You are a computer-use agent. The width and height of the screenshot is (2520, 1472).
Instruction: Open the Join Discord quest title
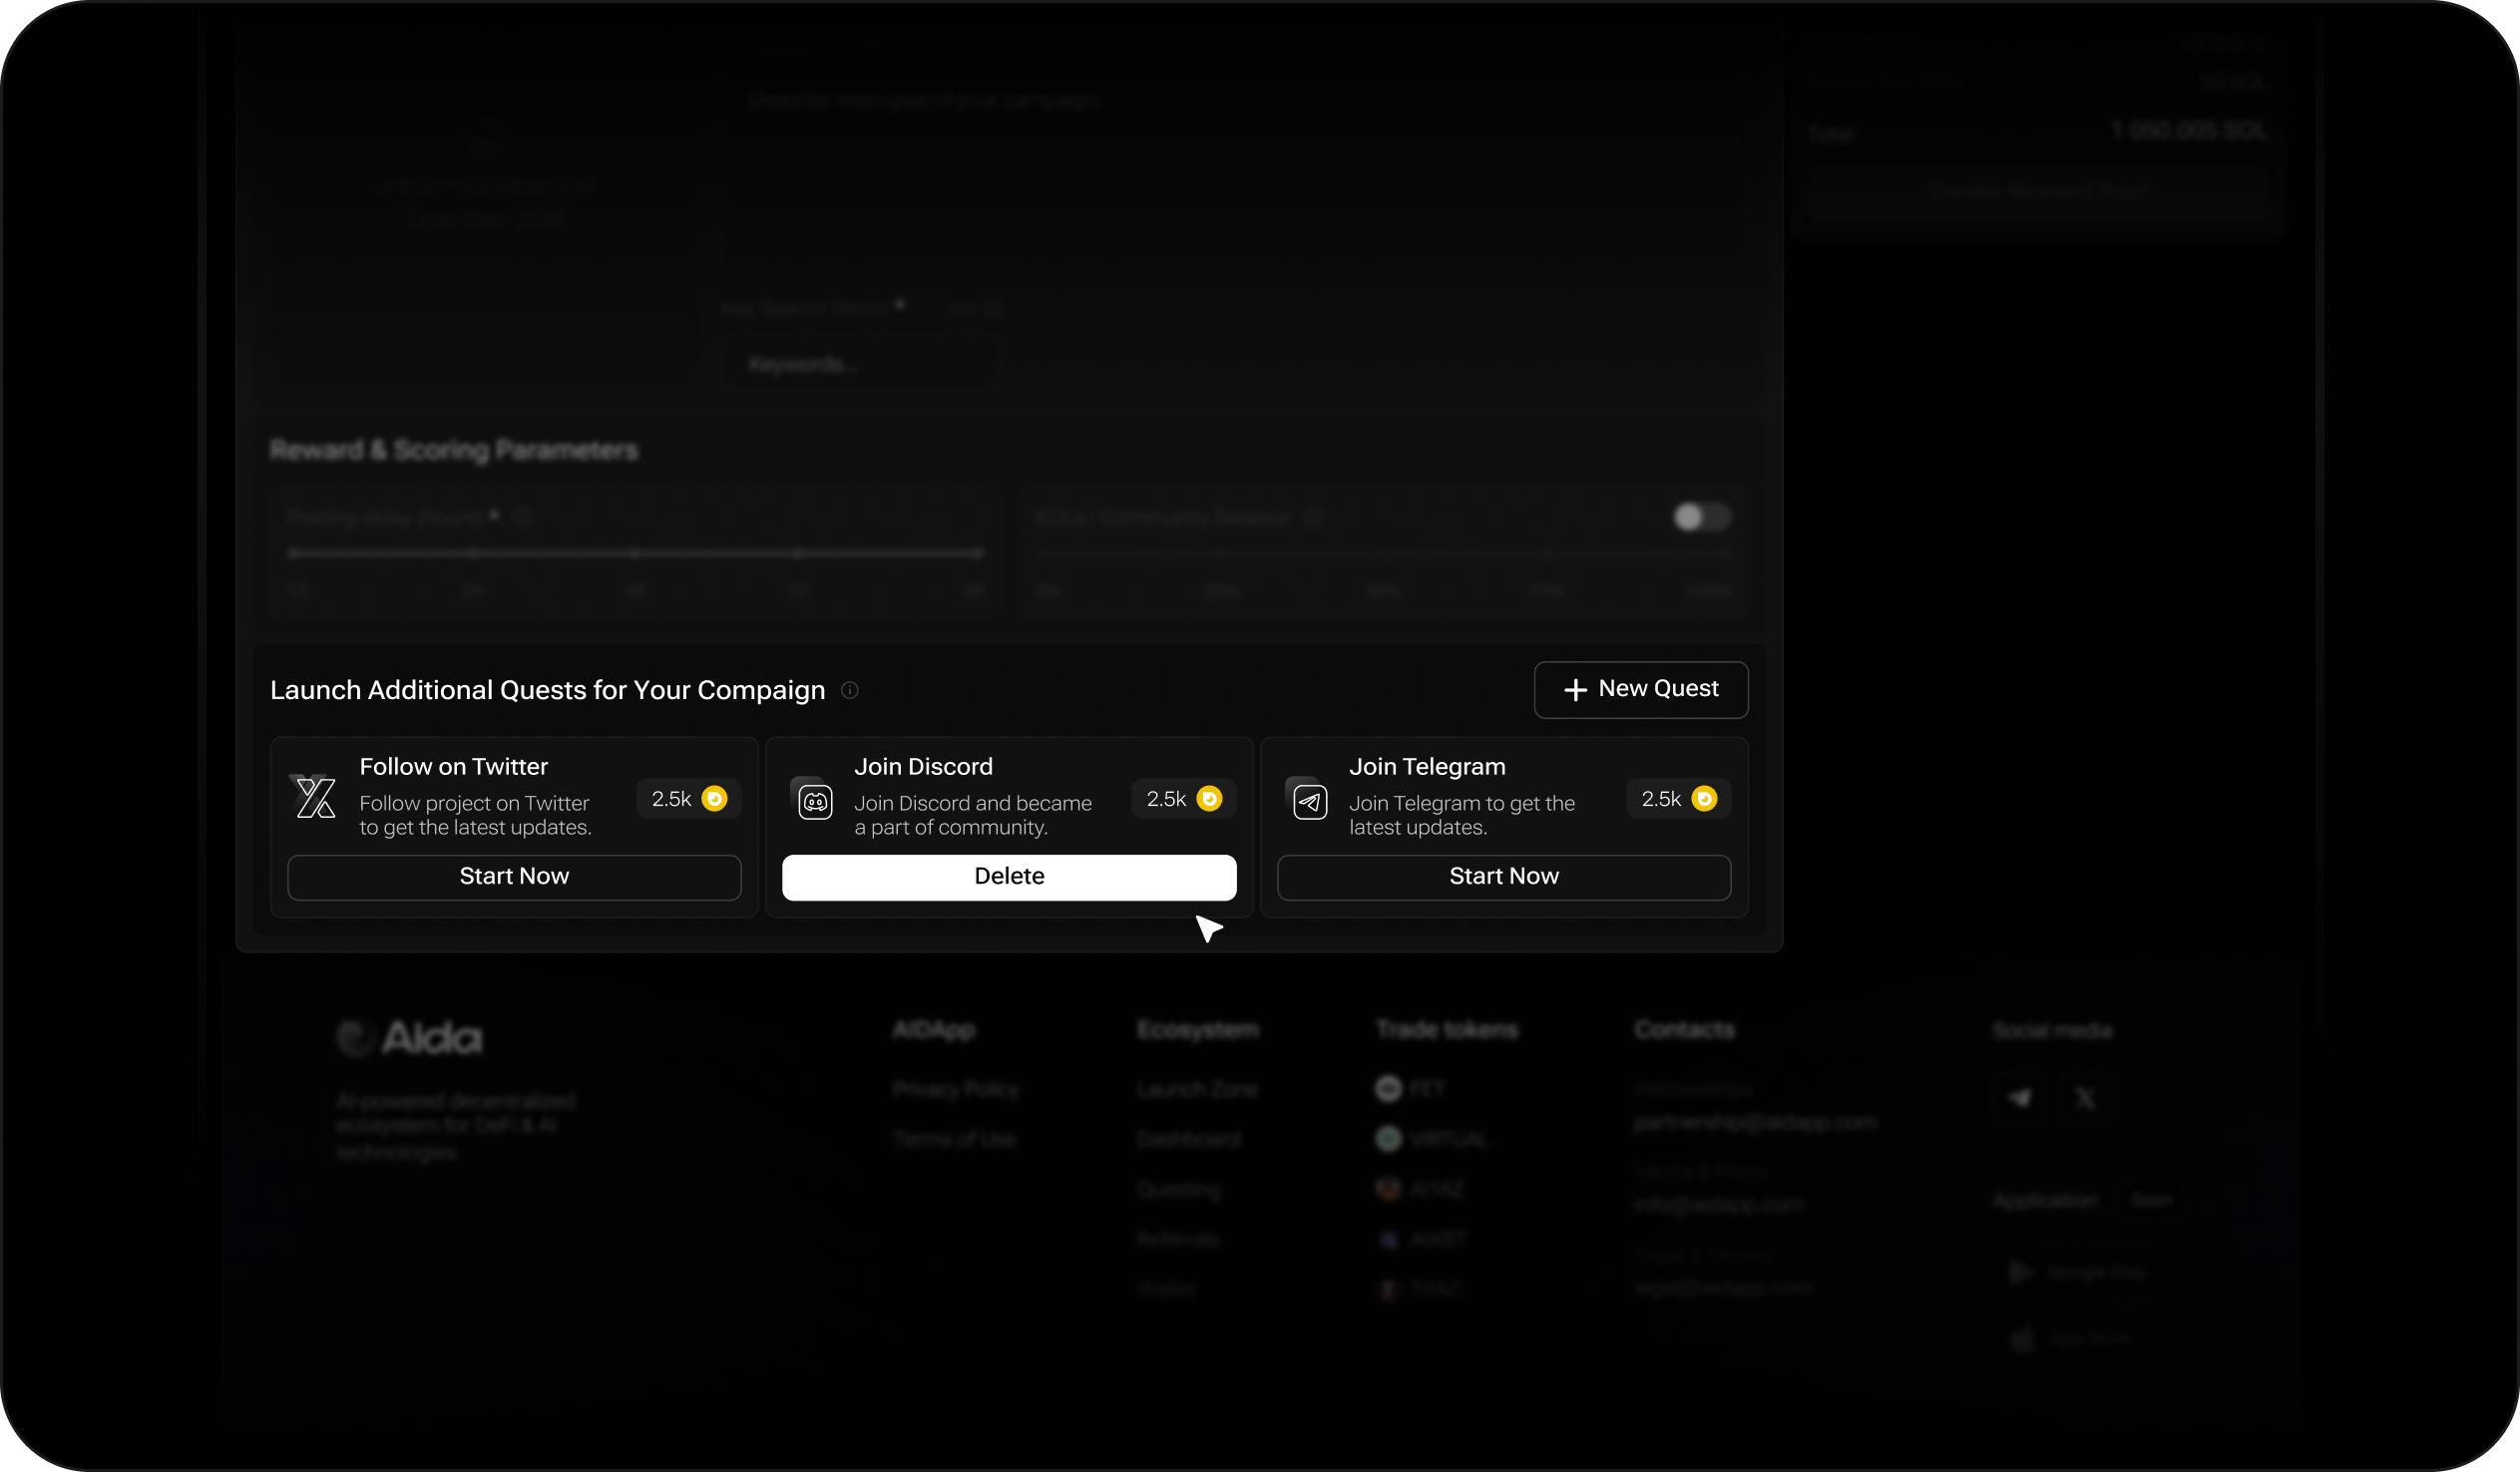point(922,766)
